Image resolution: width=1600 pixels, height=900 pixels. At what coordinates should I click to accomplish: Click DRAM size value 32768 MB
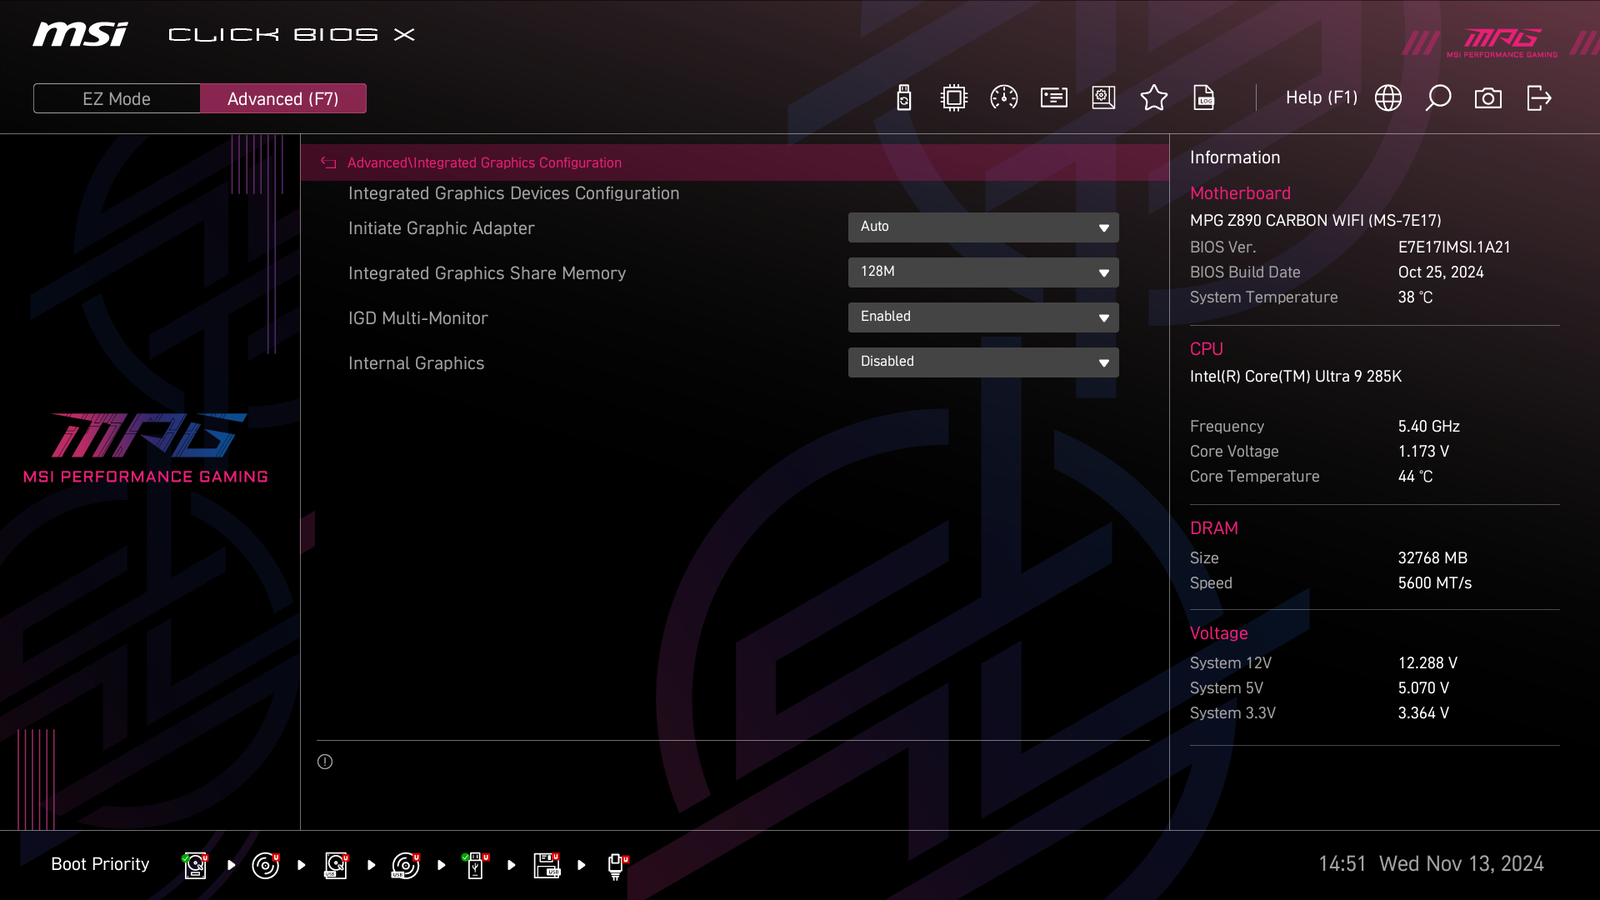pos(1433,558)
